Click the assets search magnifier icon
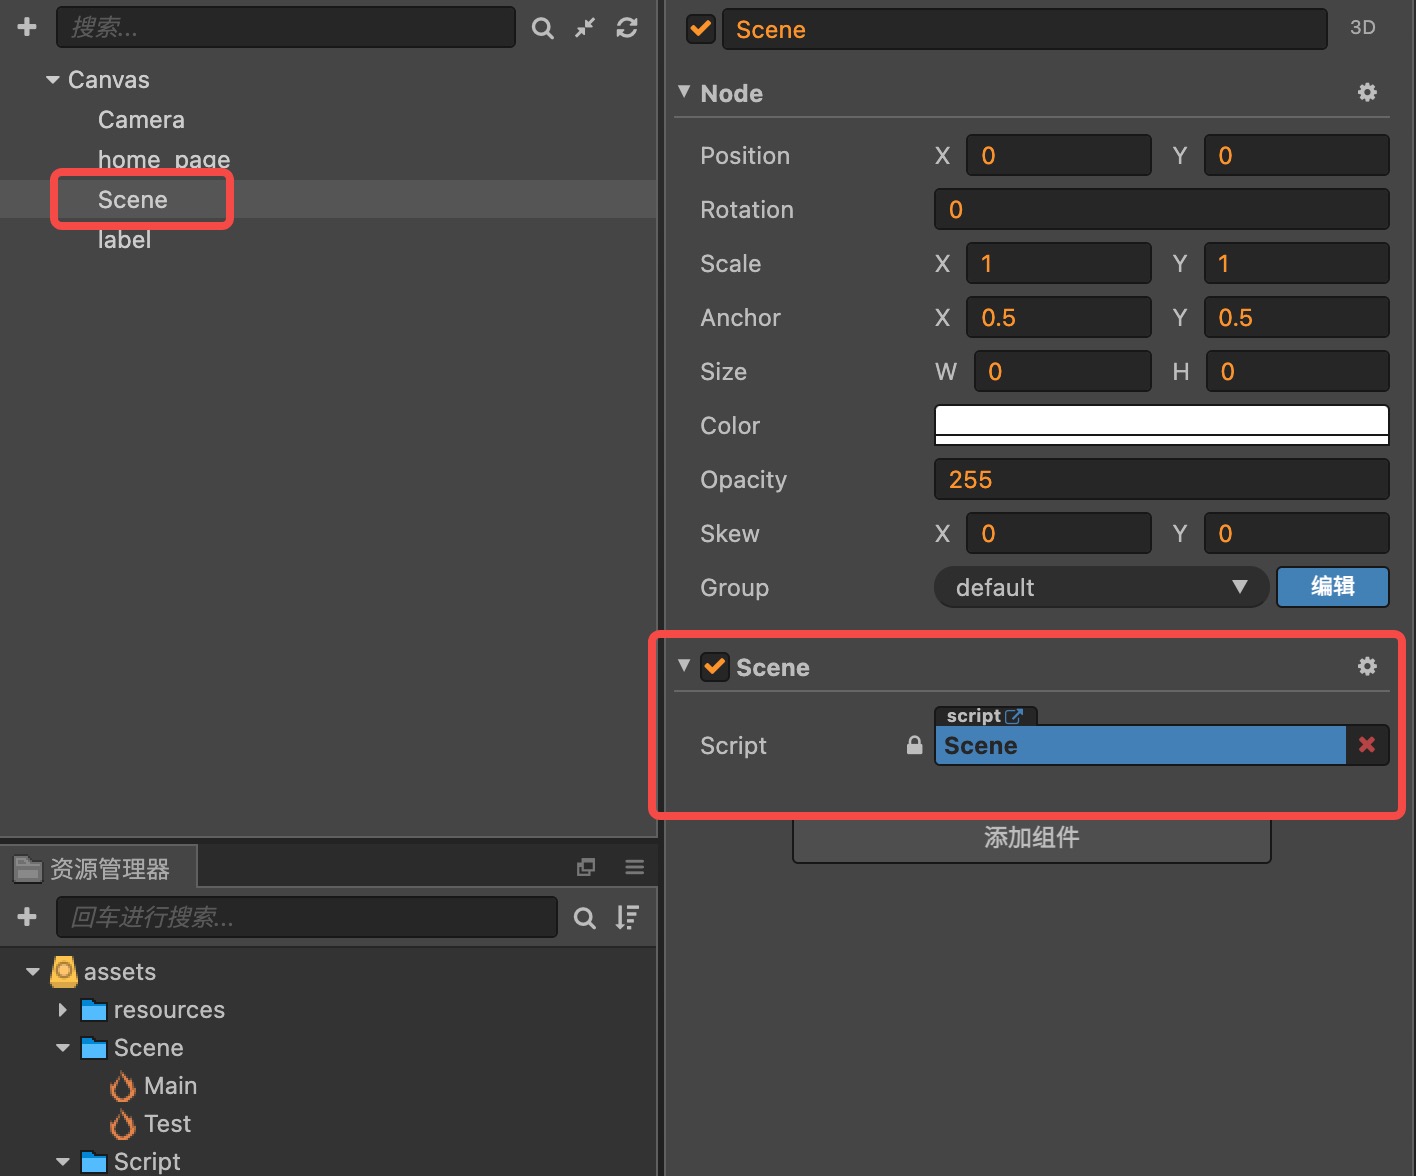 click(x=585, y=917)
